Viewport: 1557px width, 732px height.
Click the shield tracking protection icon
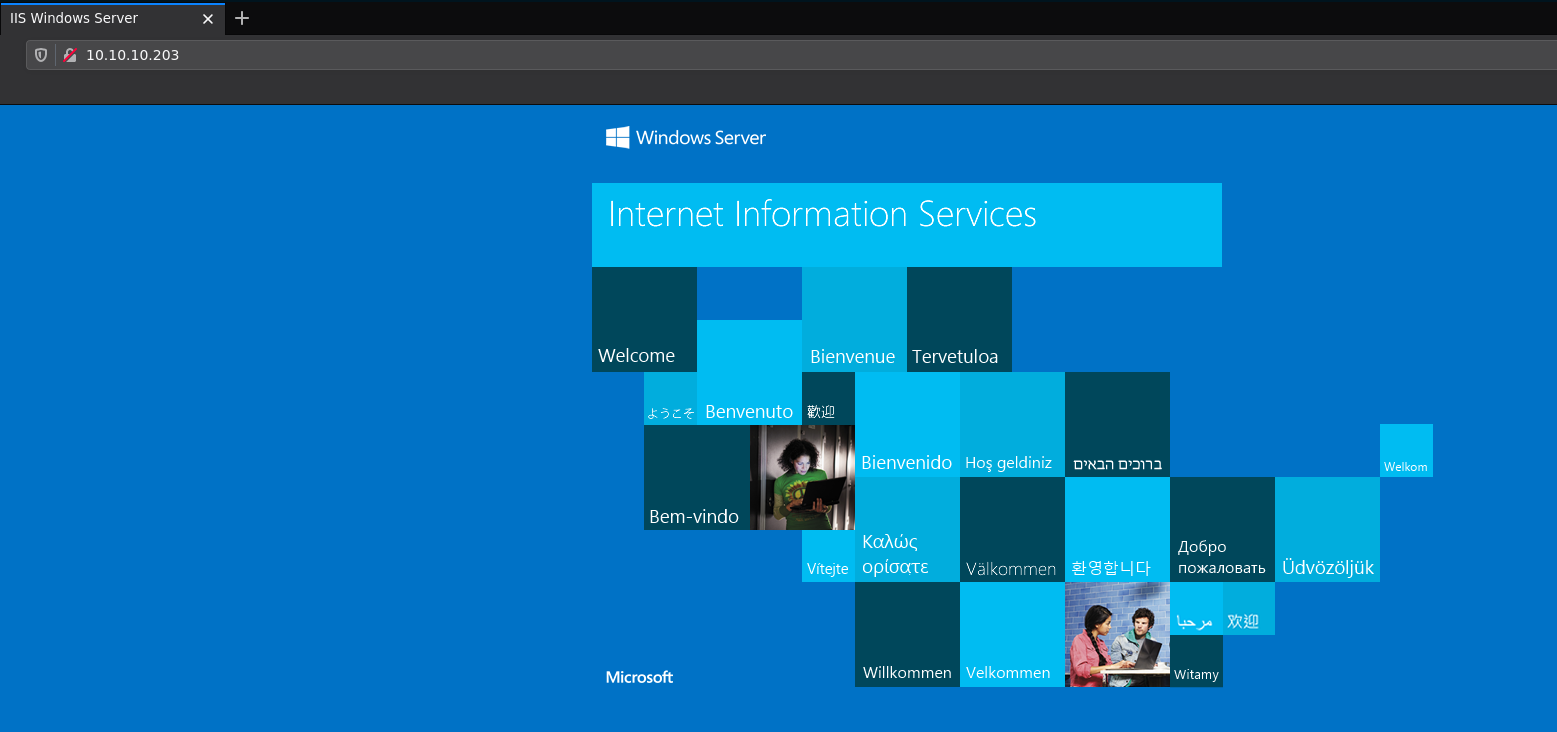tap(41, 55)
